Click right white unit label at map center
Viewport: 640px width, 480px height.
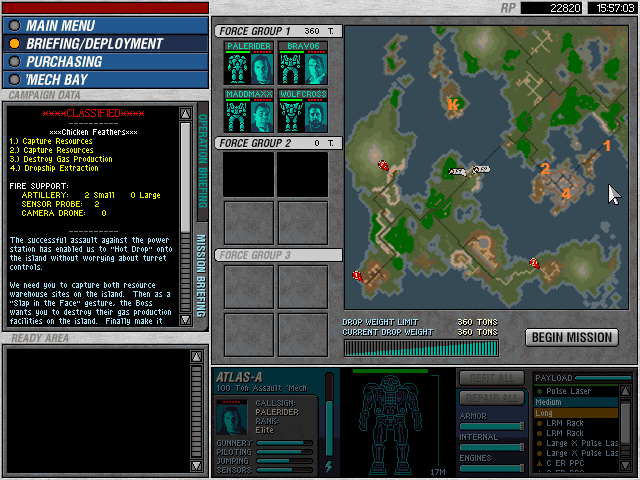tap(481, 169)
